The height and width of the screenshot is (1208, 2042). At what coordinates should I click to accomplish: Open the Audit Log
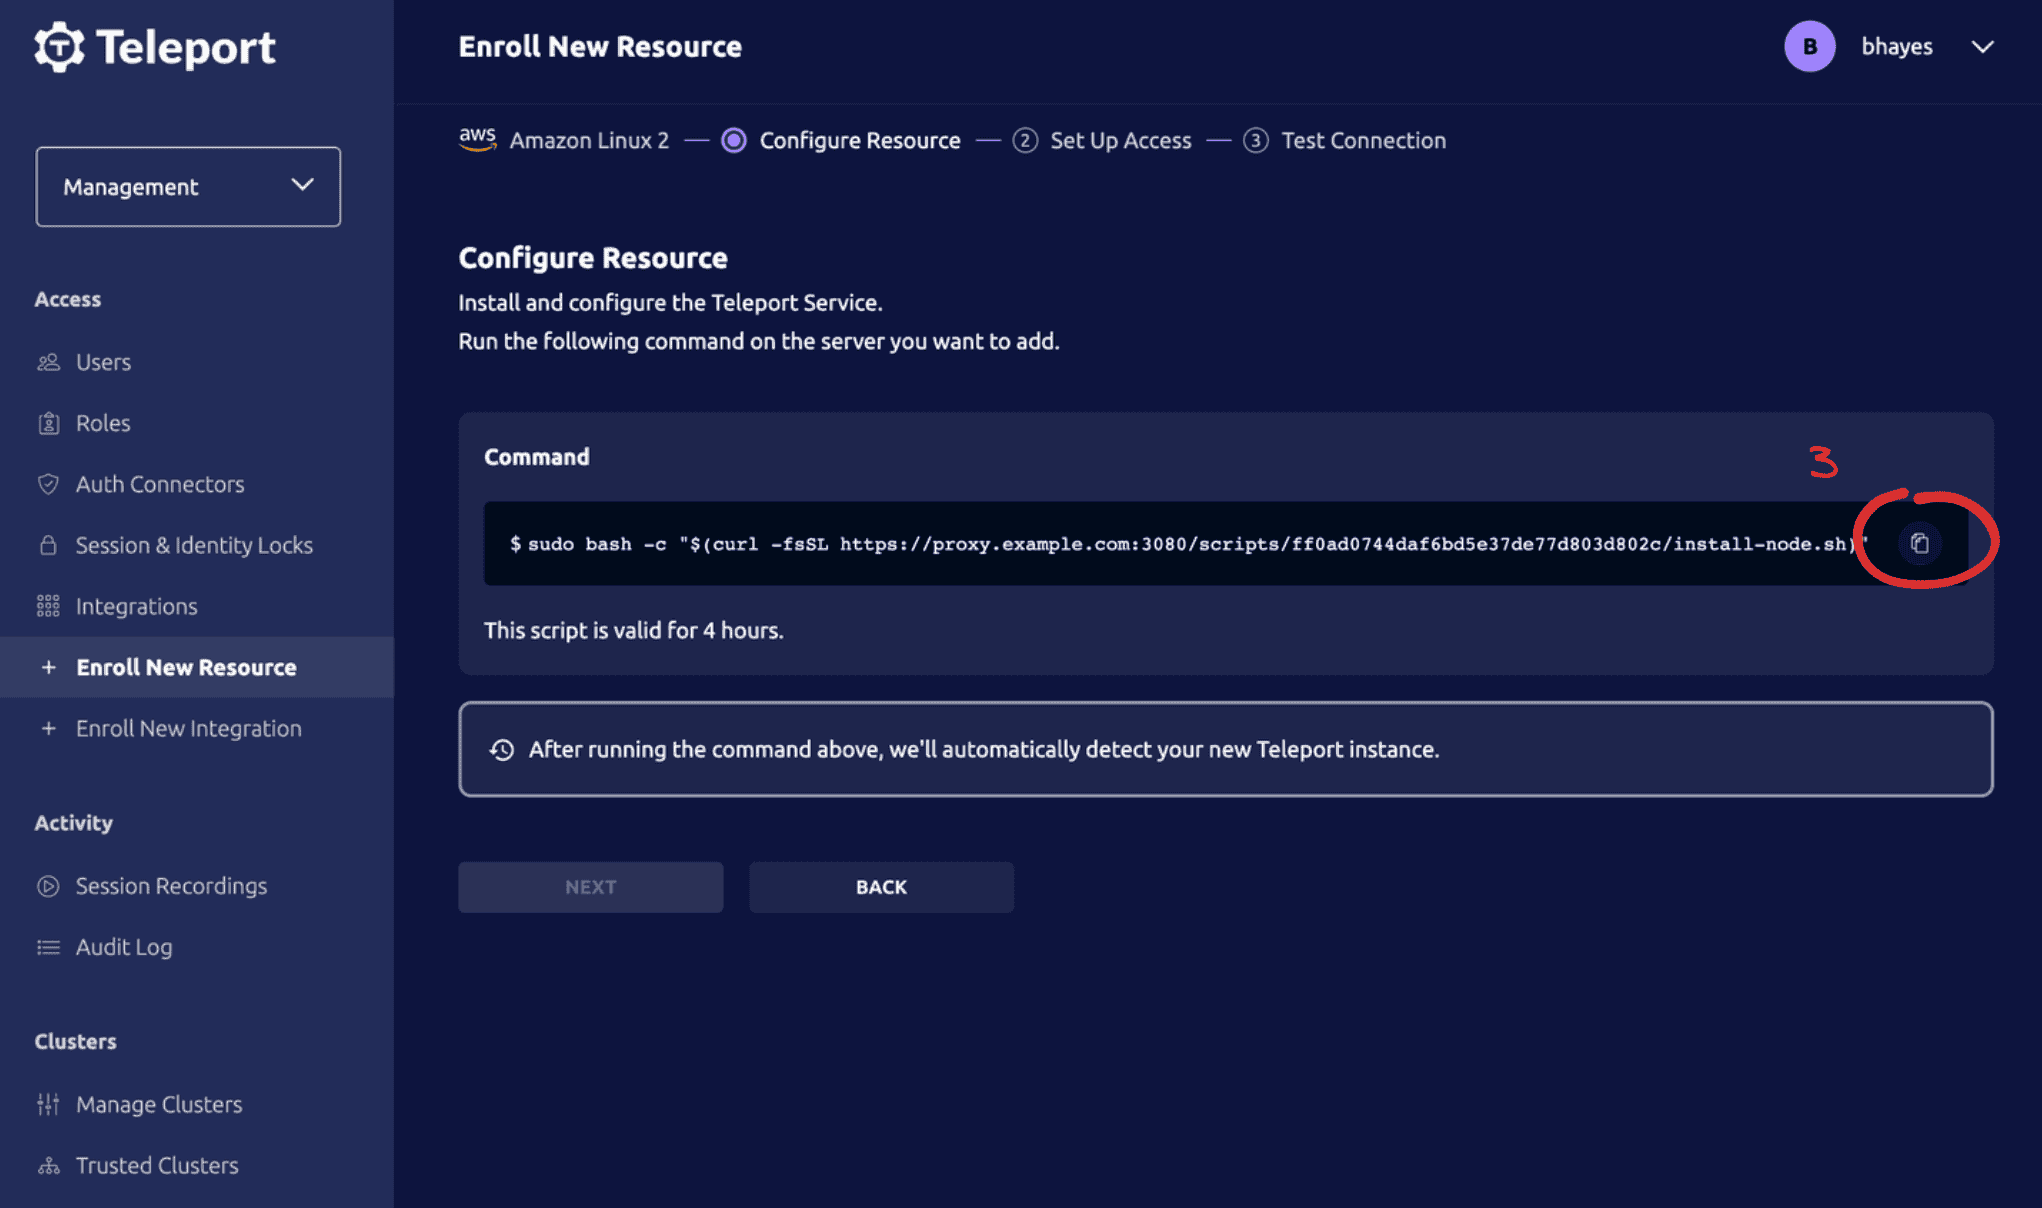[x=124, y=947]
